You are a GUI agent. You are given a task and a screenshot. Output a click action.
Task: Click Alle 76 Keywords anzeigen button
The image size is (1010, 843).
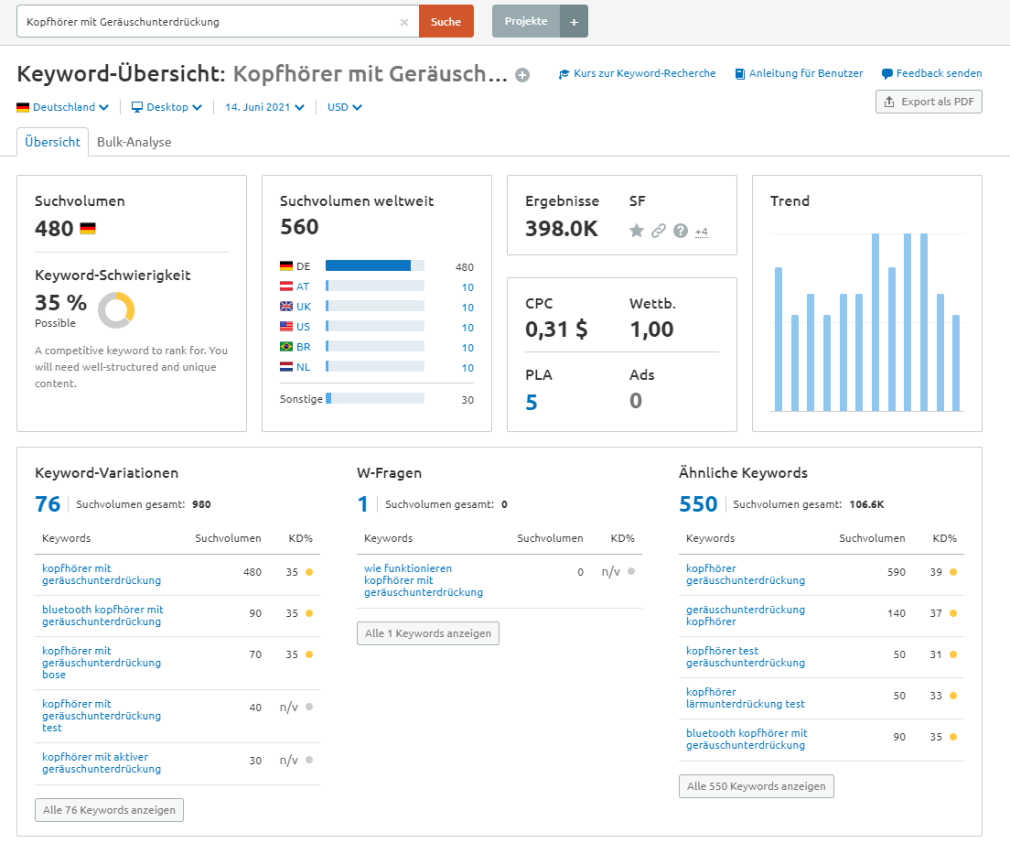[x=109, y=810]
